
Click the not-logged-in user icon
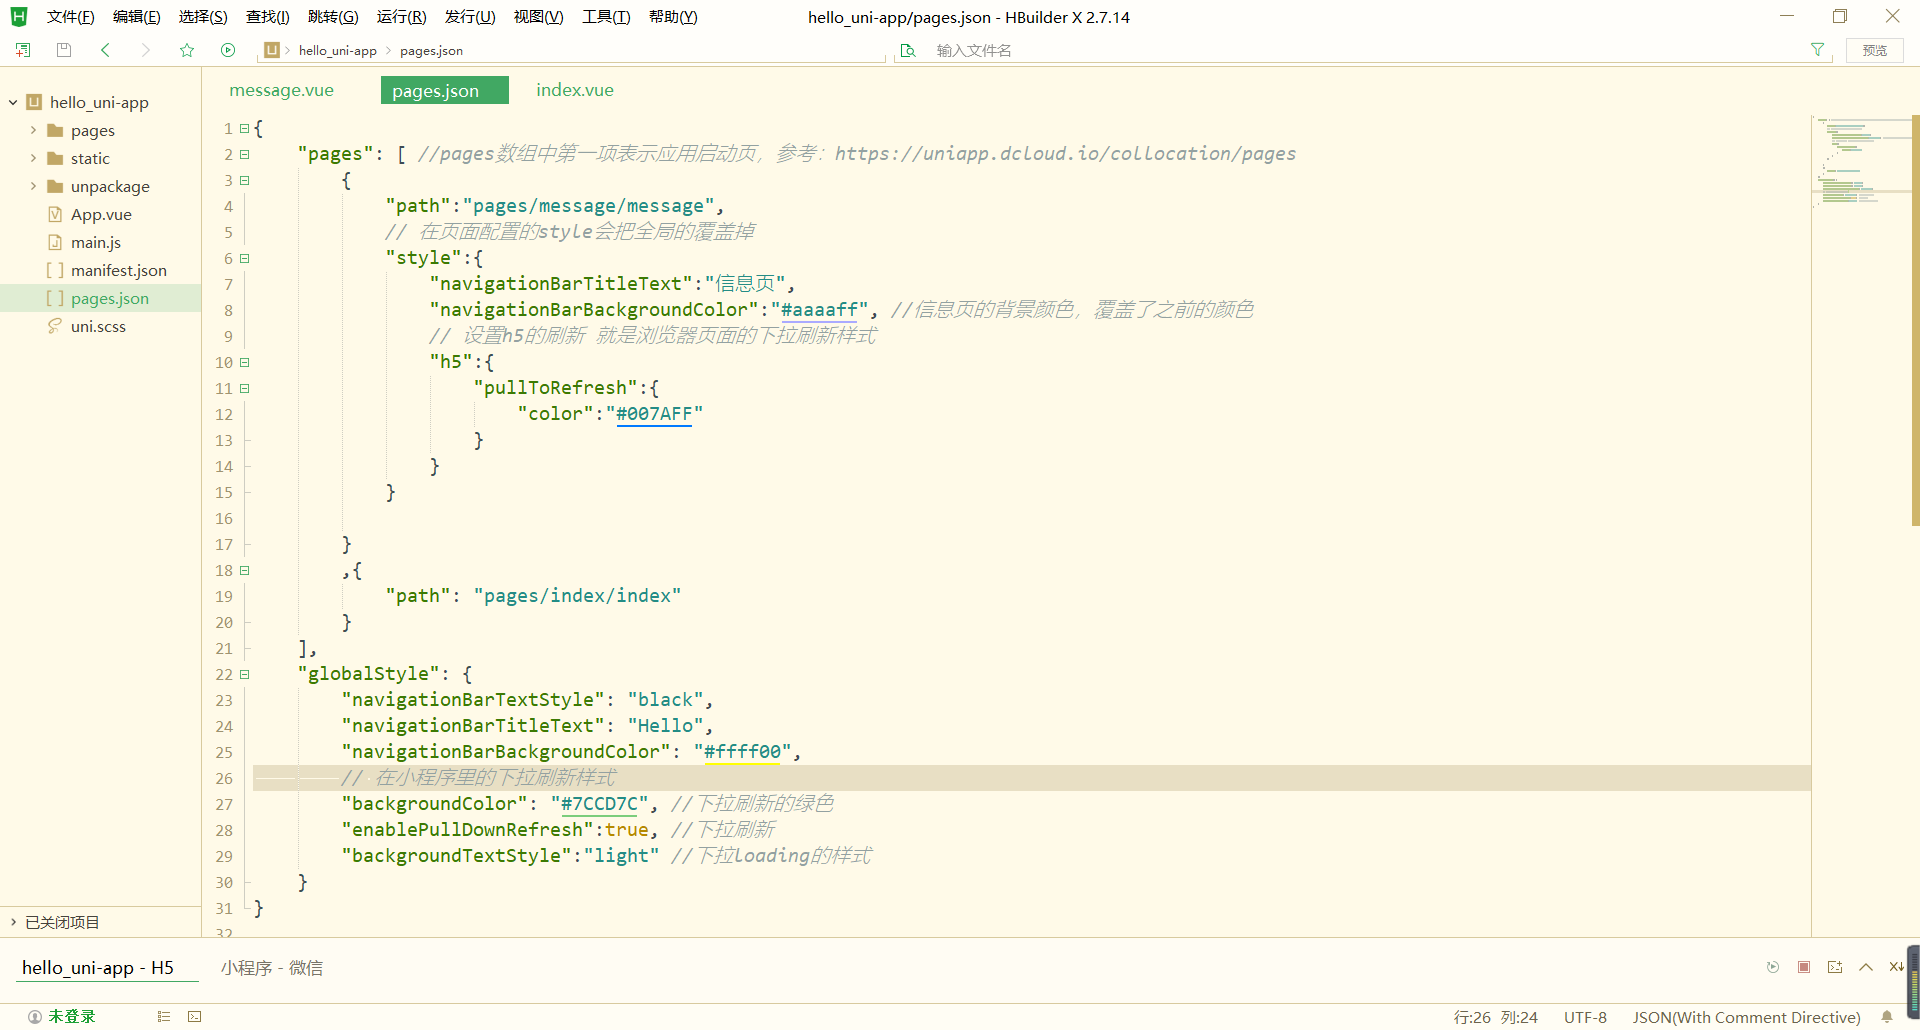tap(35, 1017)
